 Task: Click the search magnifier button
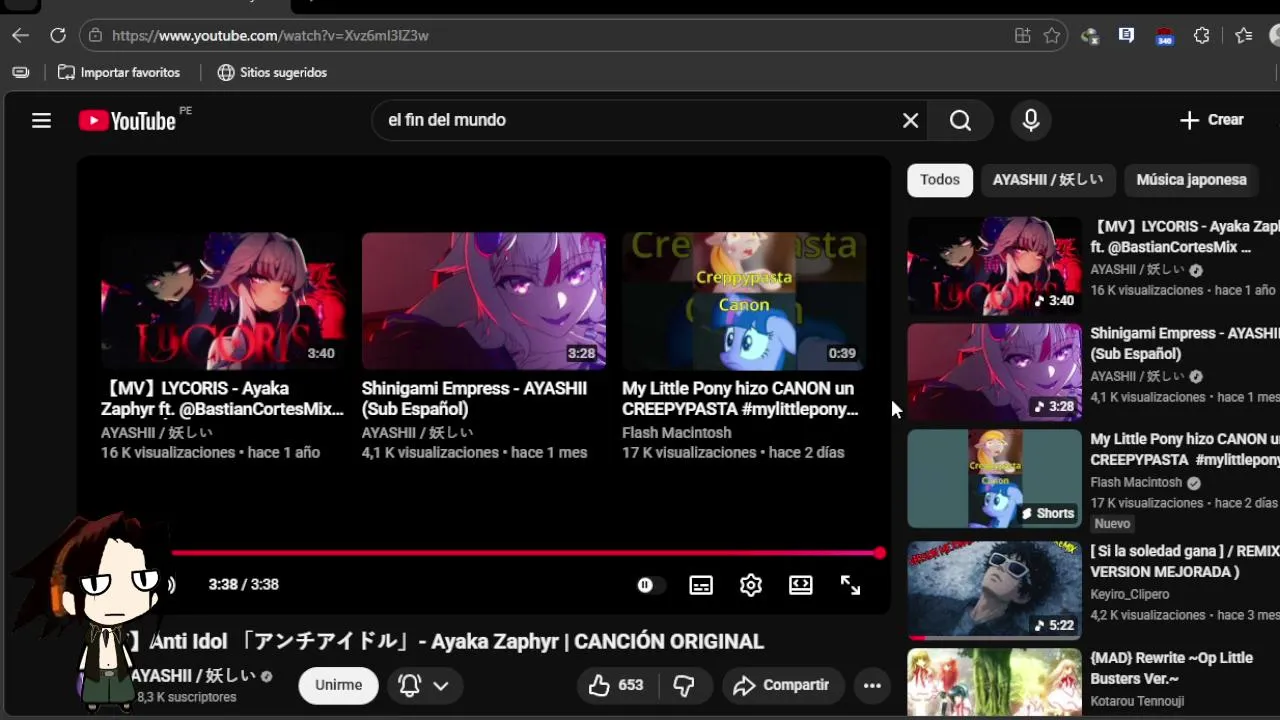coord(960,121)
